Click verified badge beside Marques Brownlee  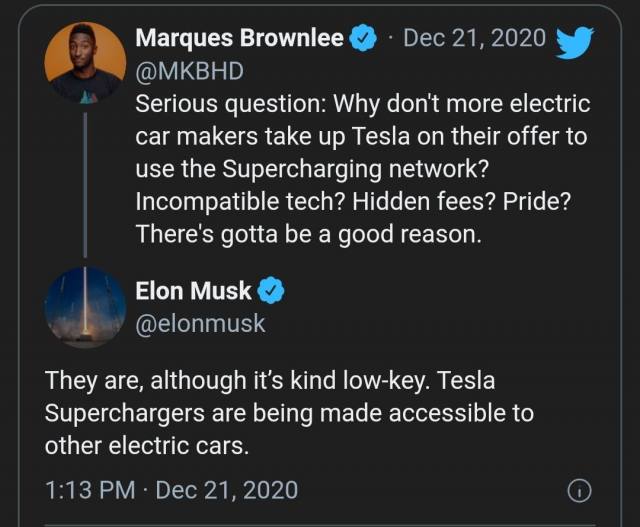[363, 39]
